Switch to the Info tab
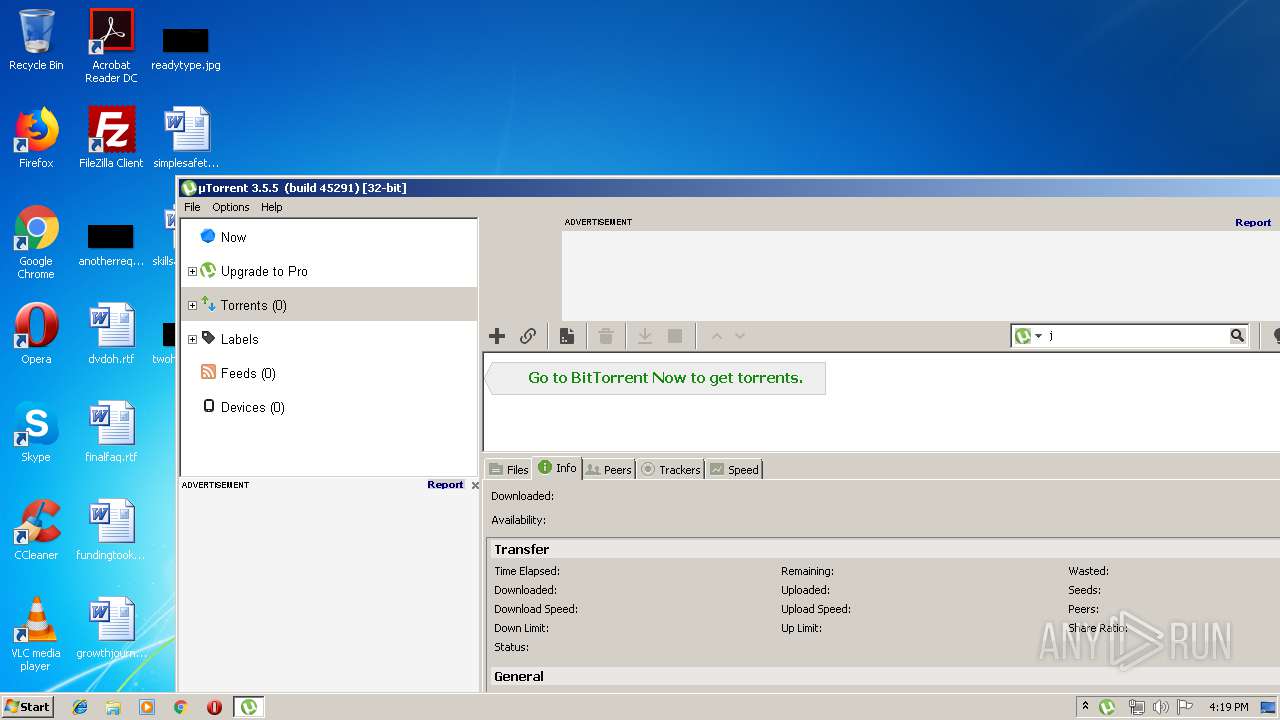The width and height of the screenshot is (1280, 720). [557, 467]
